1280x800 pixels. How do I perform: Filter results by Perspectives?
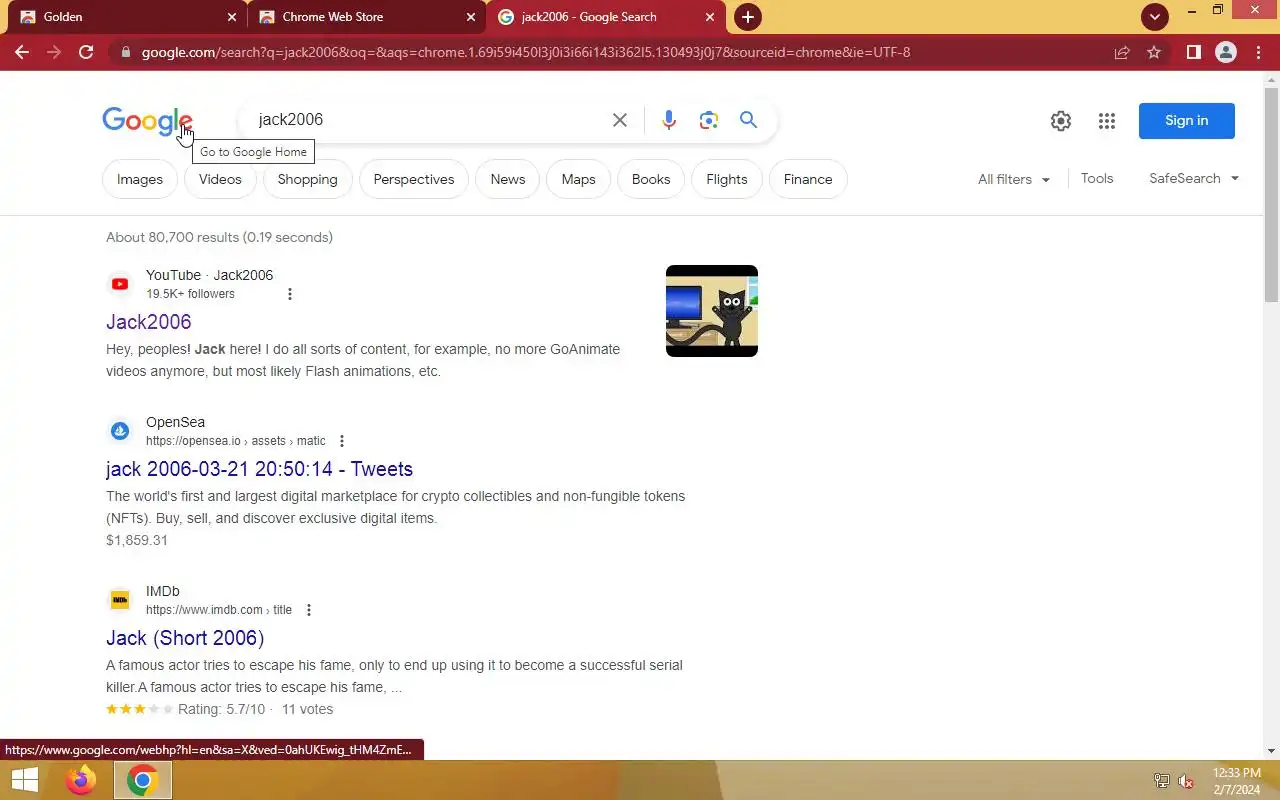point(414,179)
